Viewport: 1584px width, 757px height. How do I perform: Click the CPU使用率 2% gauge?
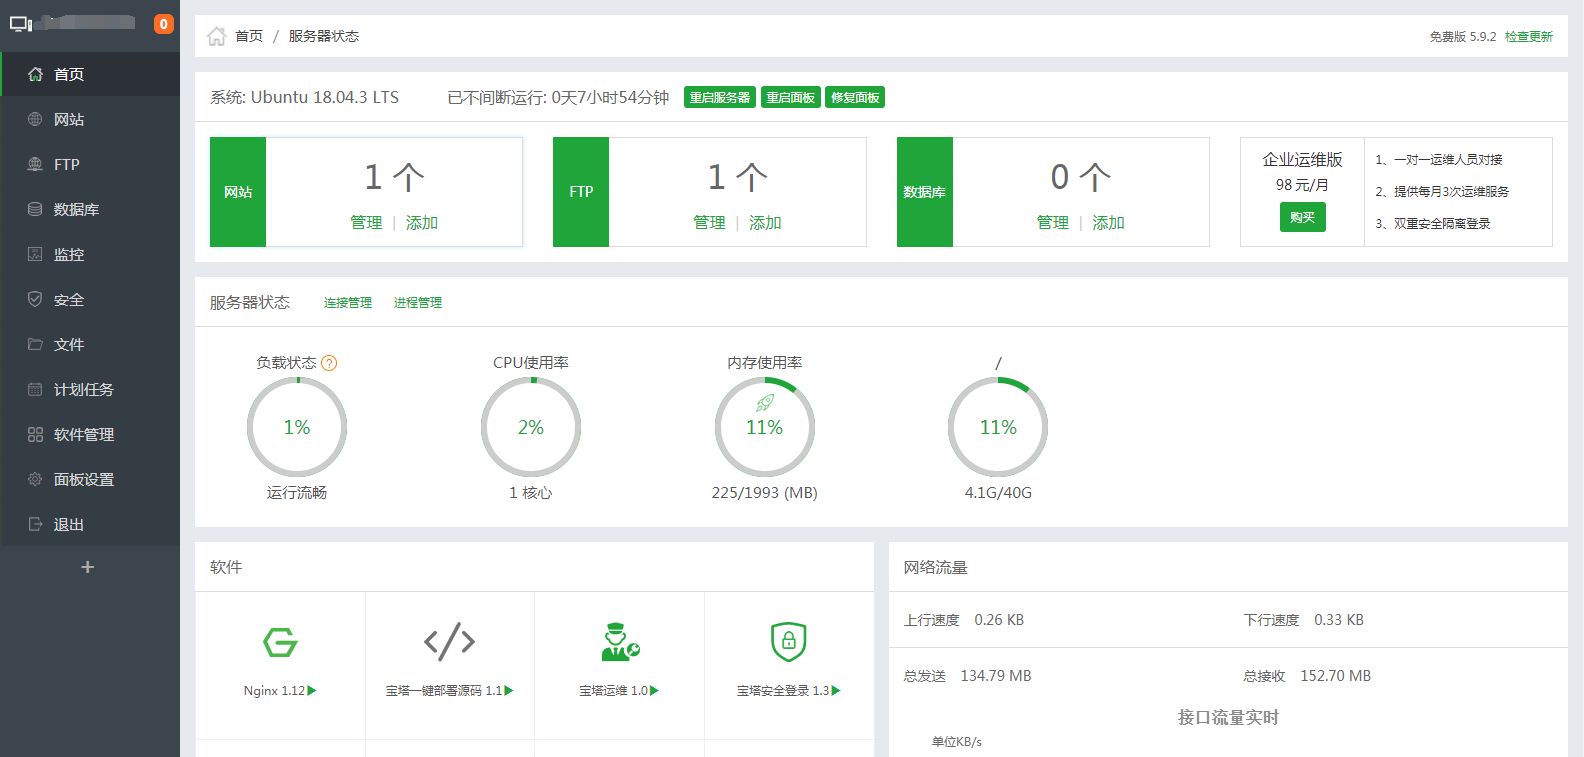[x=531, y=427]
